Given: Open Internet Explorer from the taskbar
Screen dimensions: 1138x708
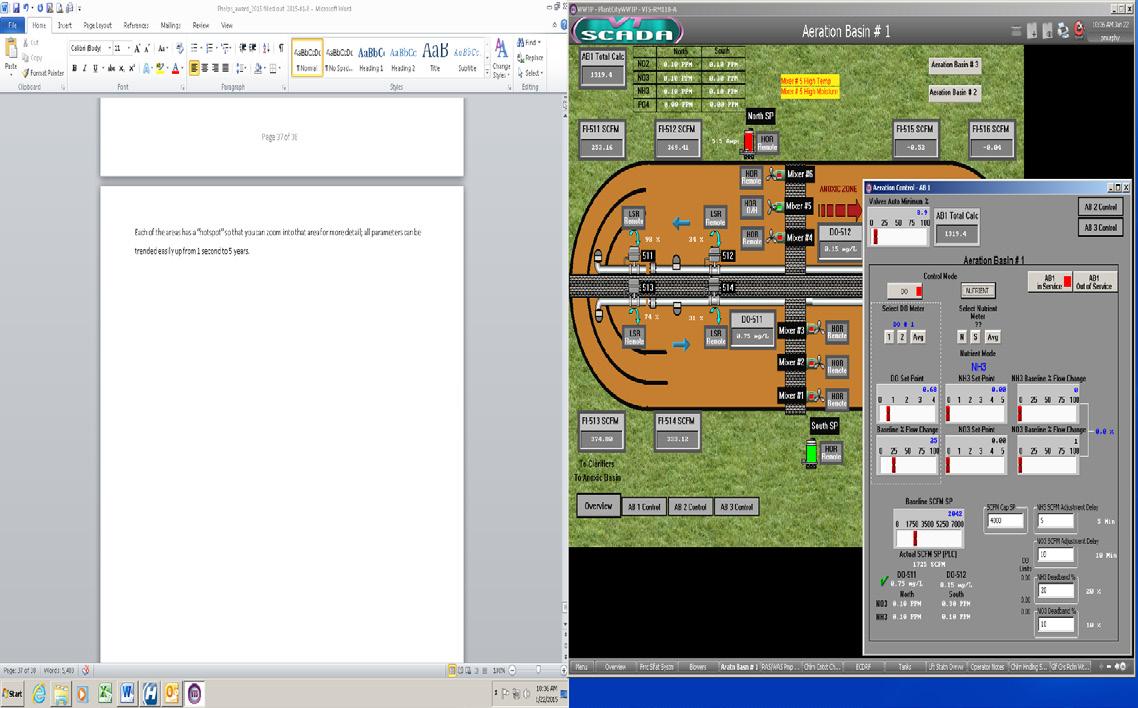Looking at the screenshot, I should [38, 694].
